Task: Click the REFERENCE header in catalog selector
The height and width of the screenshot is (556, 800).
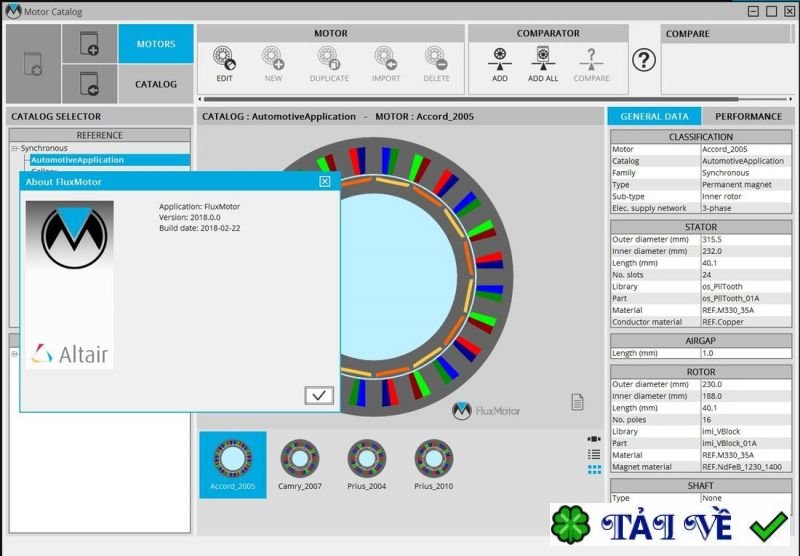Action: (99, 135)
